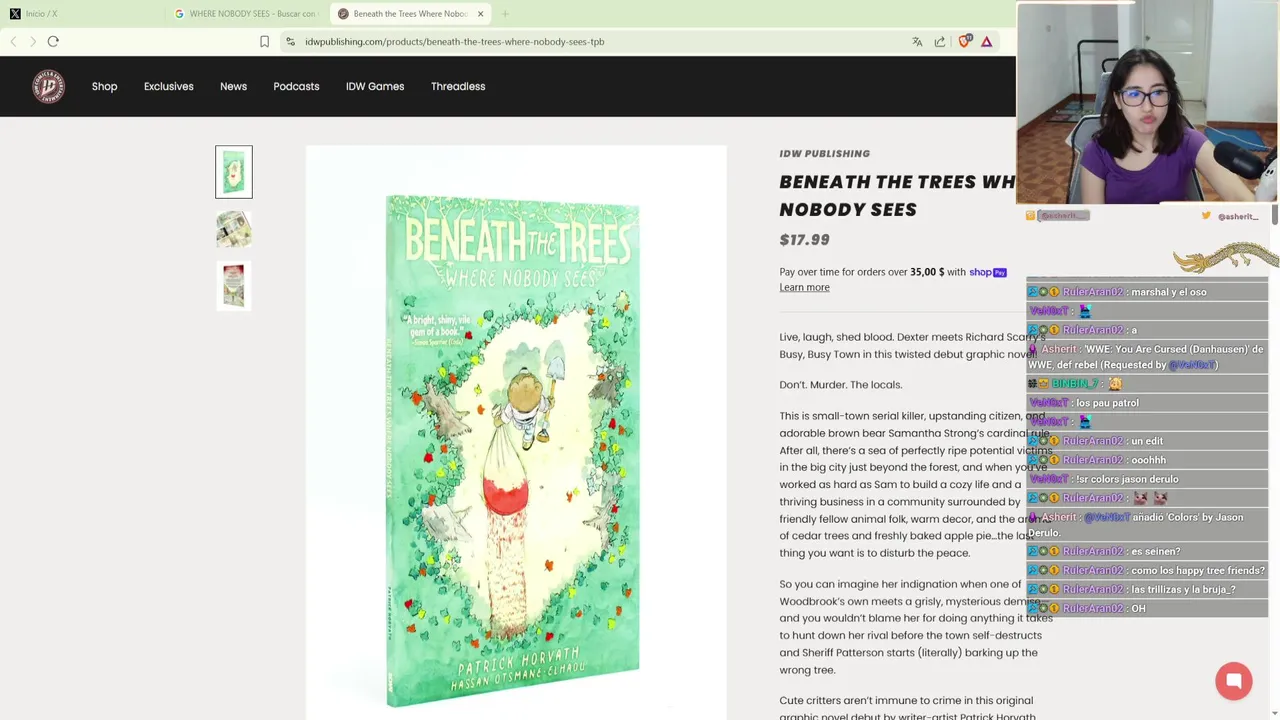
Task: Open IDW Games link
Action: [375, 86]
